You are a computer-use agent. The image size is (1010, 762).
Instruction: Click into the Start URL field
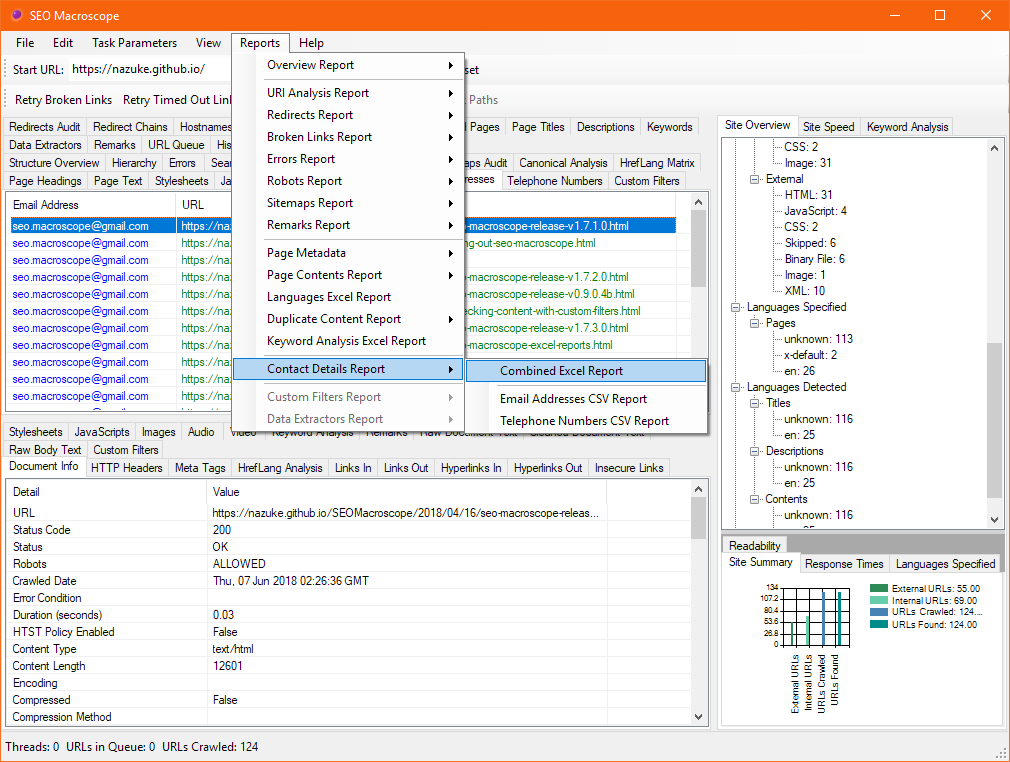pyautogui.click(x=151, y=69)
